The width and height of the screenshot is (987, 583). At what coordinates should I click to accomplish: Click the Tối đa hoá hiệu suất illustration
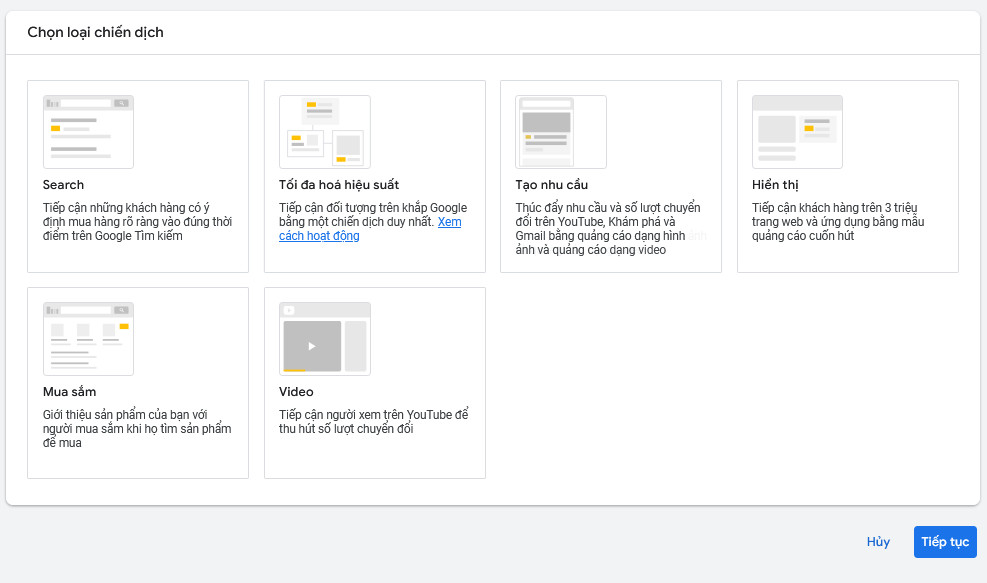pos(324,132)
